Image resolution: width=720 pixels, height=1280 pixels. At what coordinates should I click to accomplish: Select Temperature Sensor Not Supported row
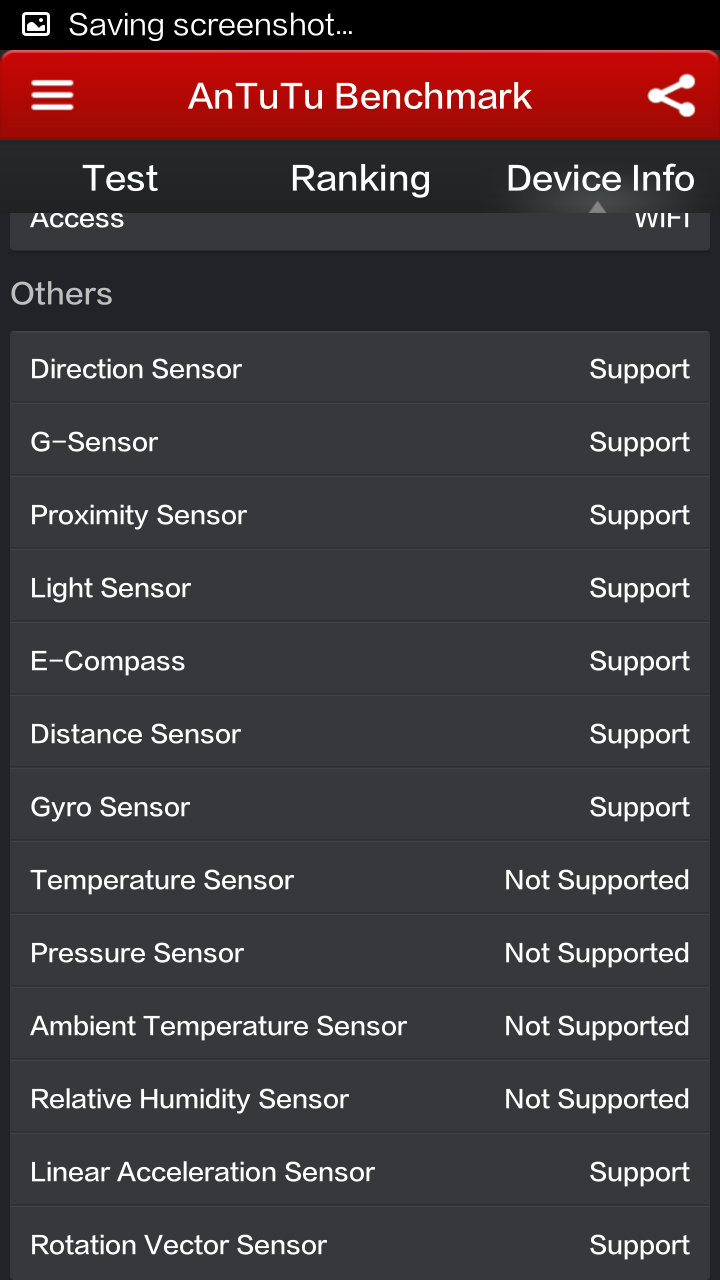tap(360, 879)
